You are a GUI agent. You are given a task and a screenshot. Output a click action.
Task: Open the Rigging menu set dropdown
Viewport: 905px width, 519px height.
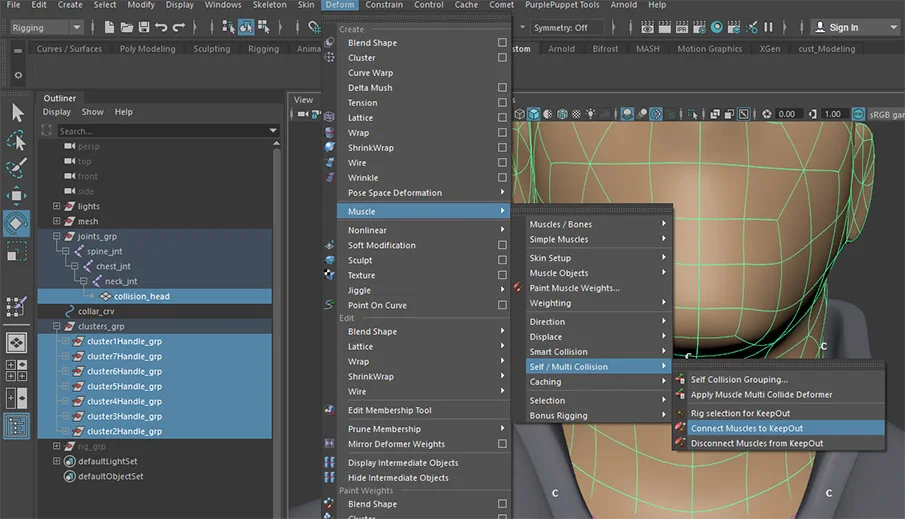pyautogui.click(x=46, y=27)
